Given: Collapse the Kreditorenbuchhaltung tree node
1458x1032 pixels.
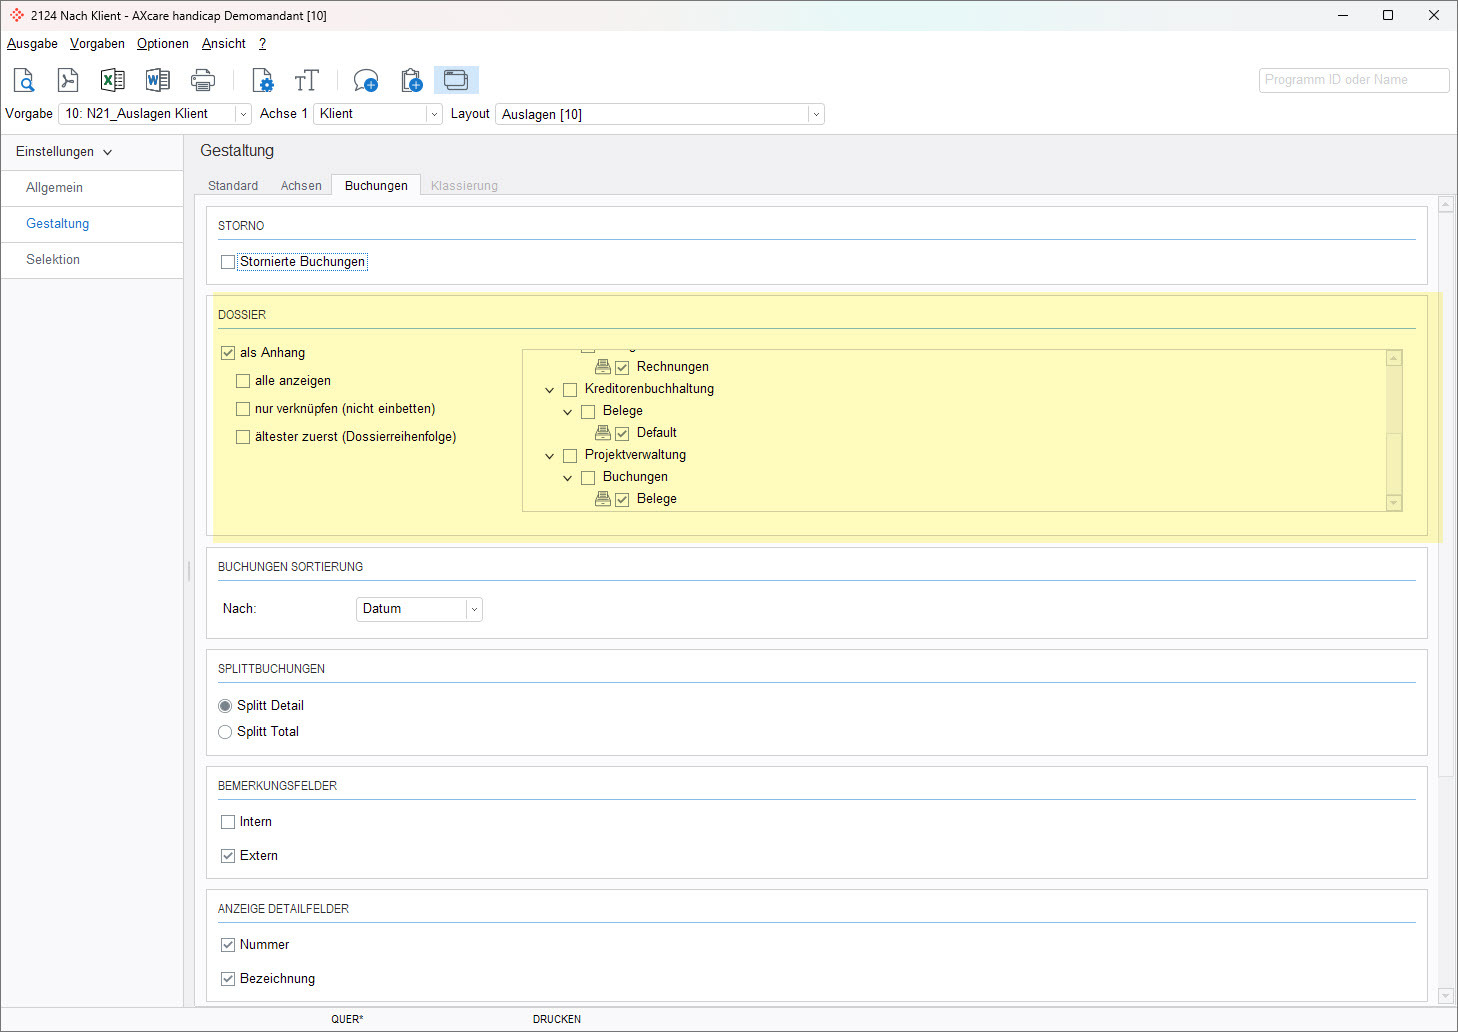Looking at the screenshot, I should coord(549,390).
